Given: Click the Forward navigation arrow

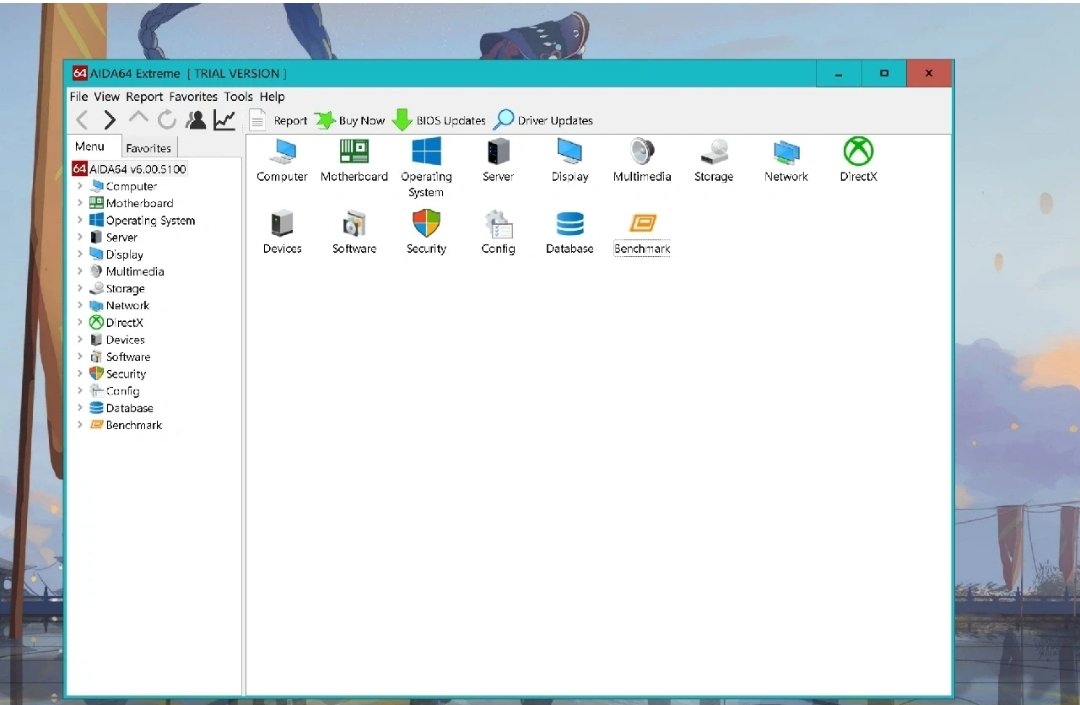Looking at the screenshot, I should (110, 120).
